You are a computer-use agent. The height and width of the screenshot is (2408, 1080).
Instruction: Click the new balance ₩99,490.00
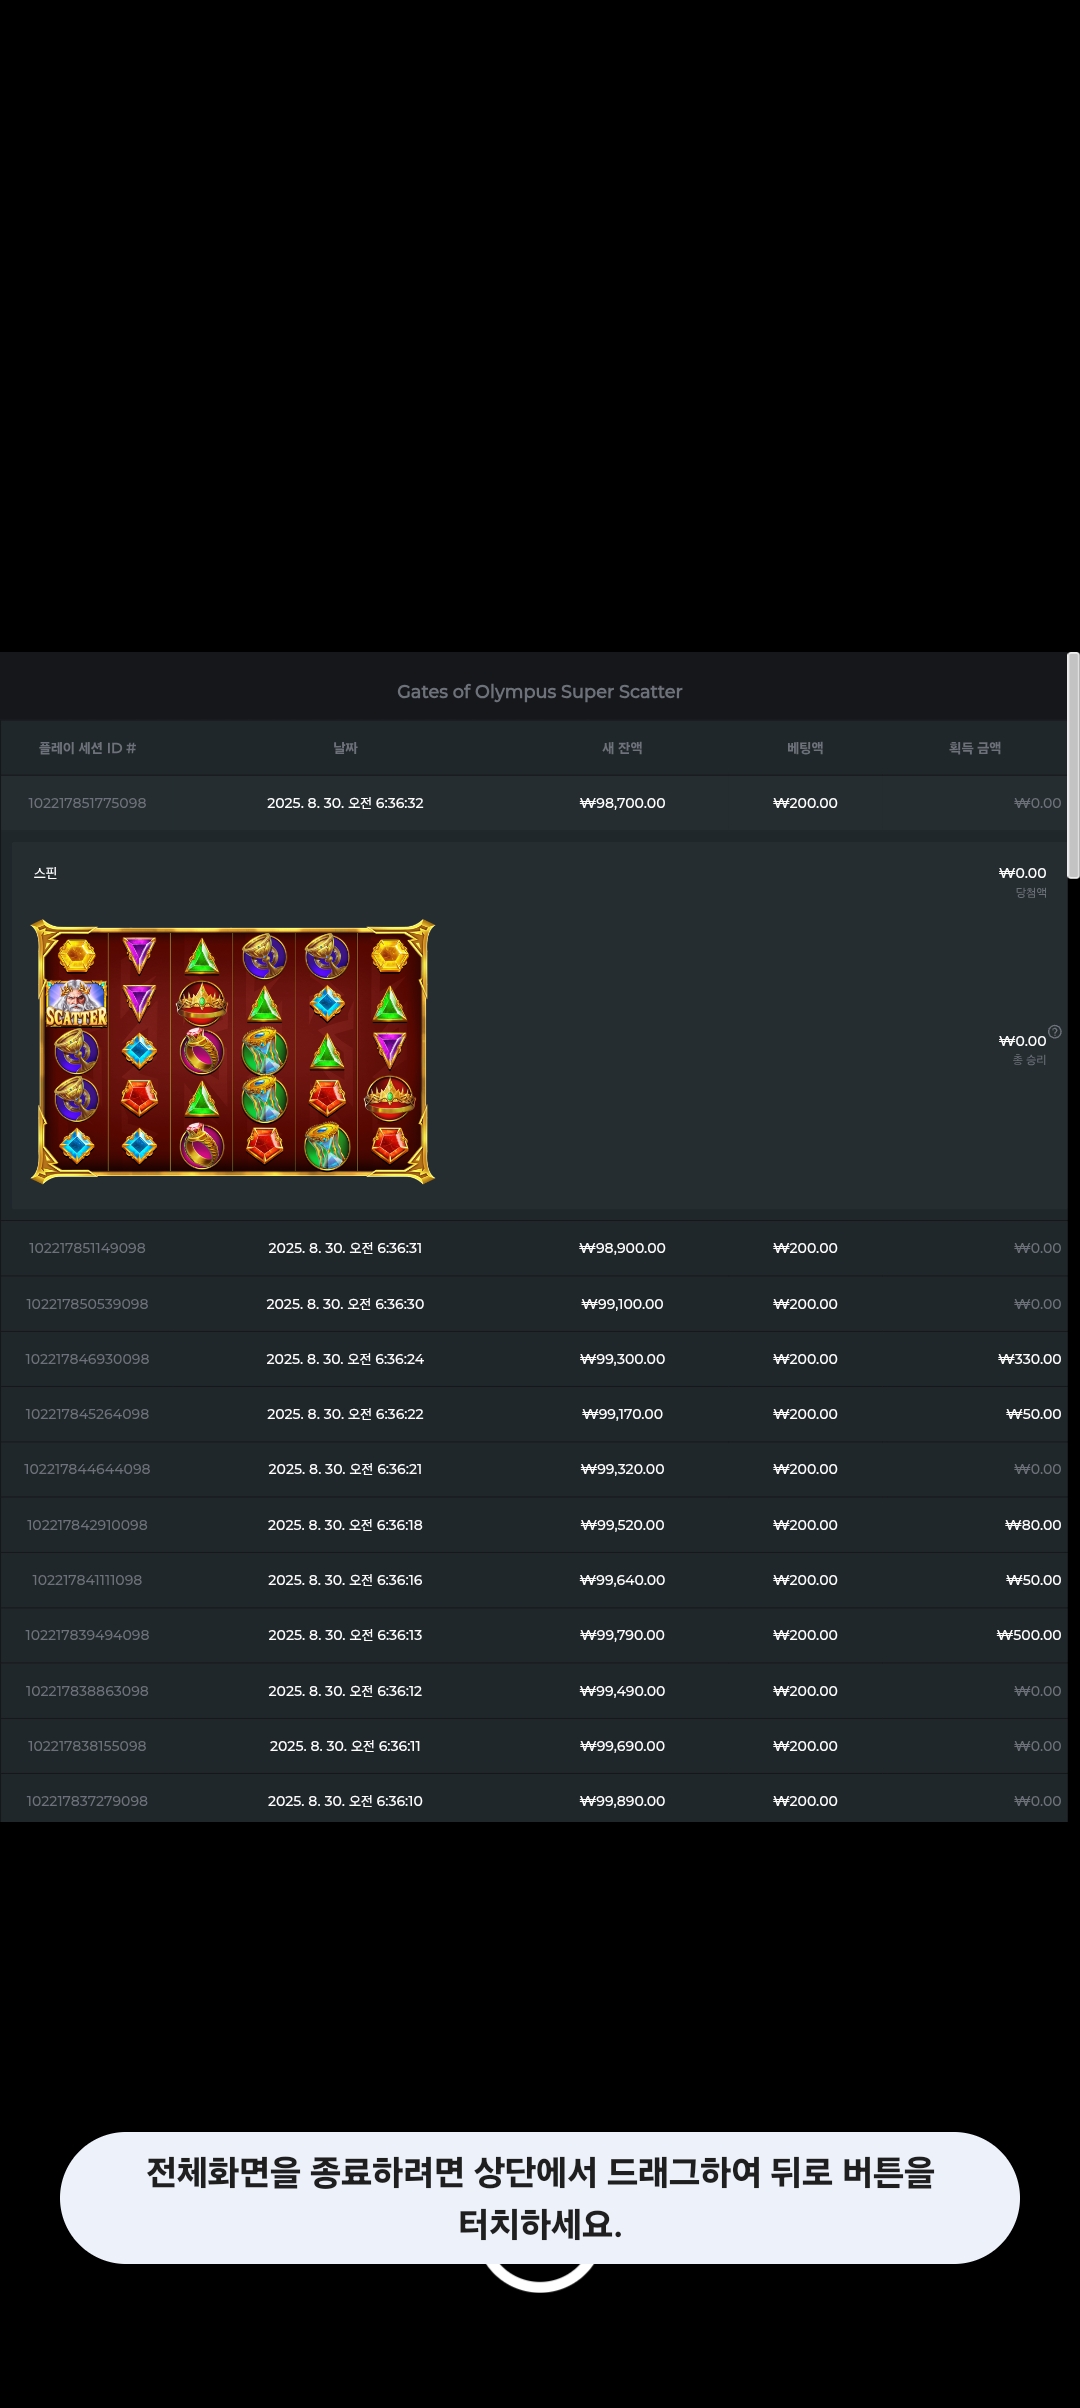(x=622, y=1691)
